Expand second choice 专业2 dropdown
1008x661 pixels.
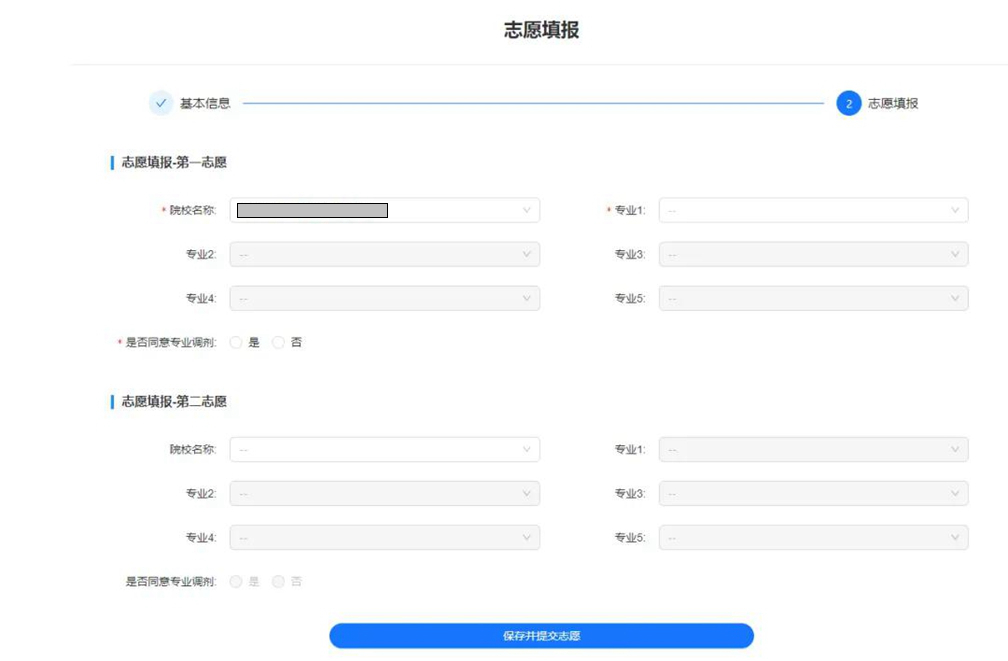tap(384, 493)
